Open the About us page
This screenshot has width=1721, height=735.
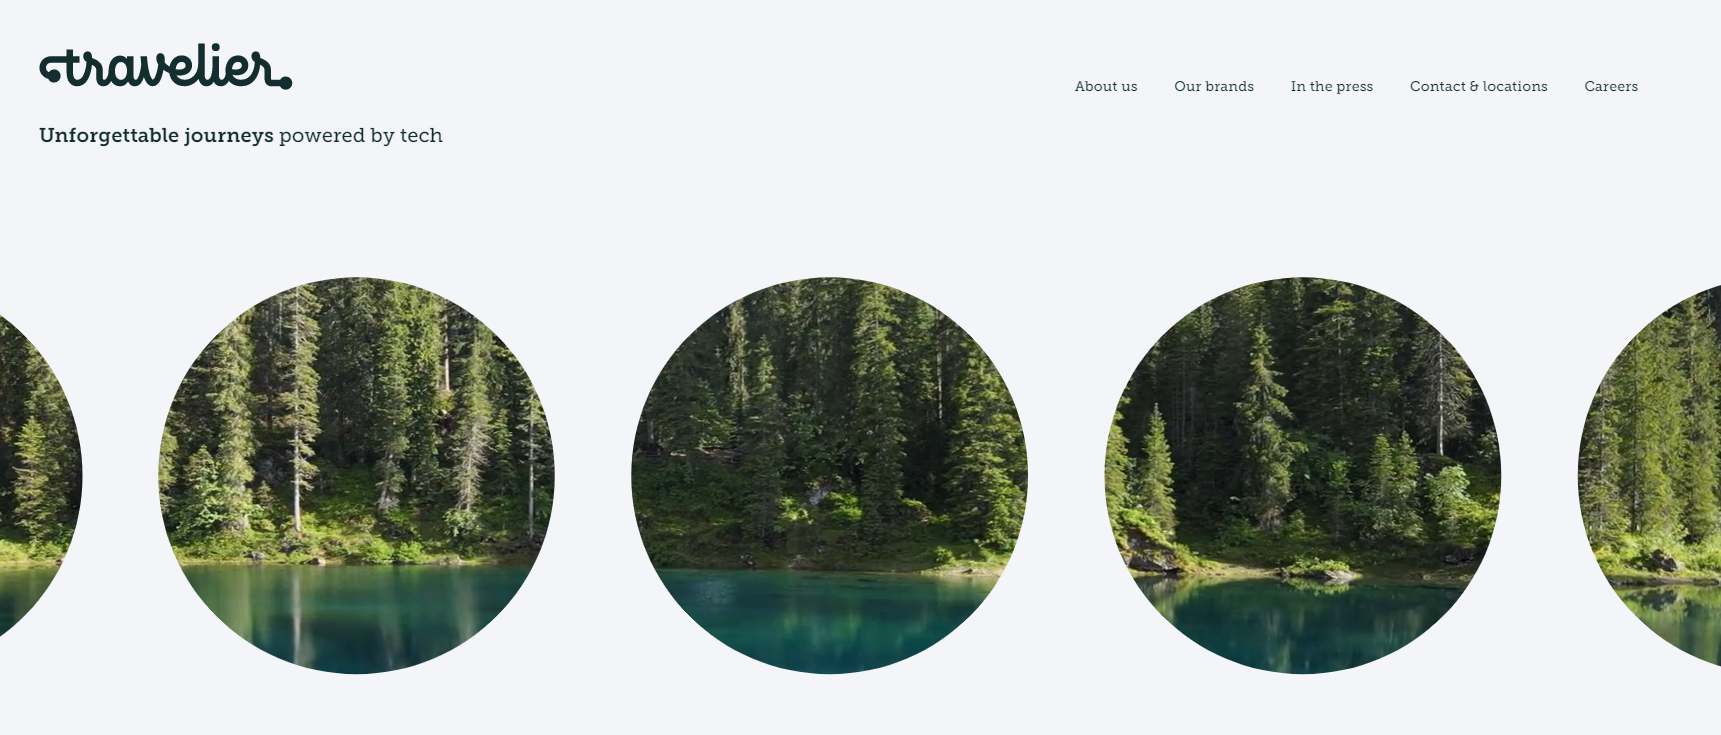[1106, 87]
